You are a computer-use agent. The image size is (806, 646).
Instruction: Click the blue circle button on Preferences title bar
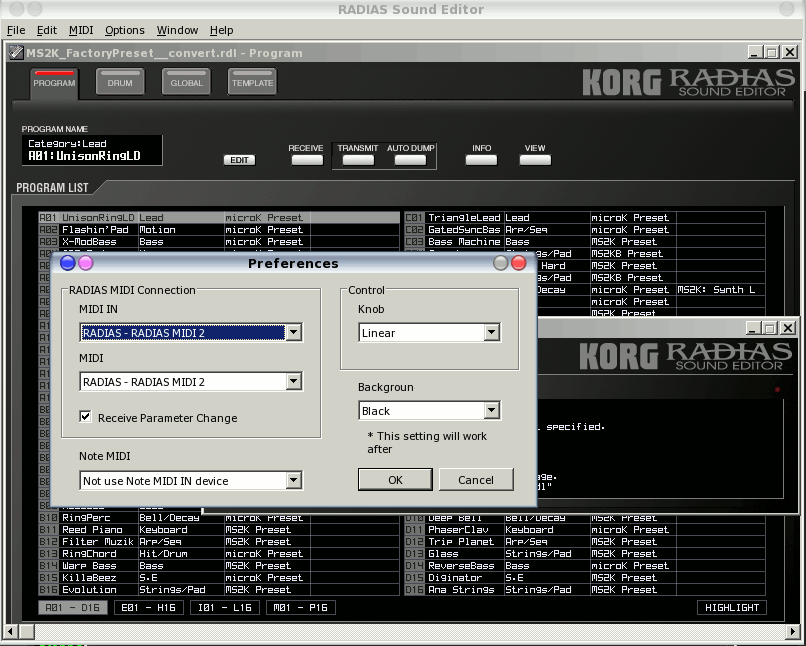[x=68, y=263]
